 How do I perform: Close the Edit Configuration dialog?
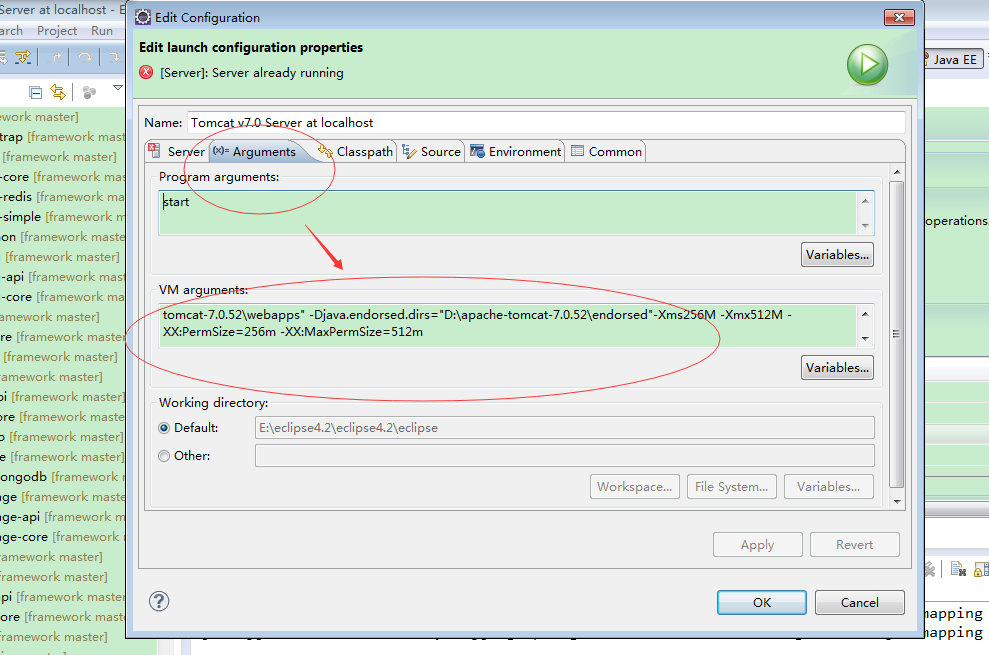click(899, 17)
